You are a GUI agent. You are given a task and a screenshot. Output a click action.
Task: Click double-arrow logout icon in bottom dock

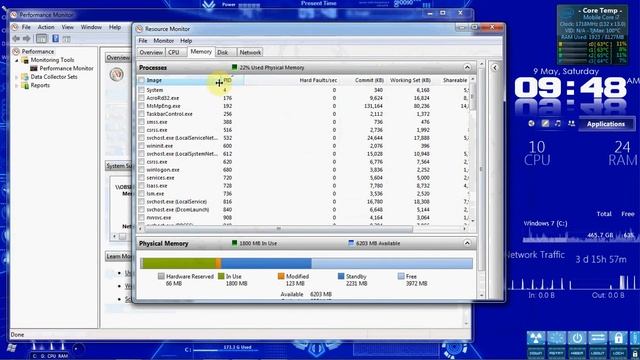[x=598, y=338]
